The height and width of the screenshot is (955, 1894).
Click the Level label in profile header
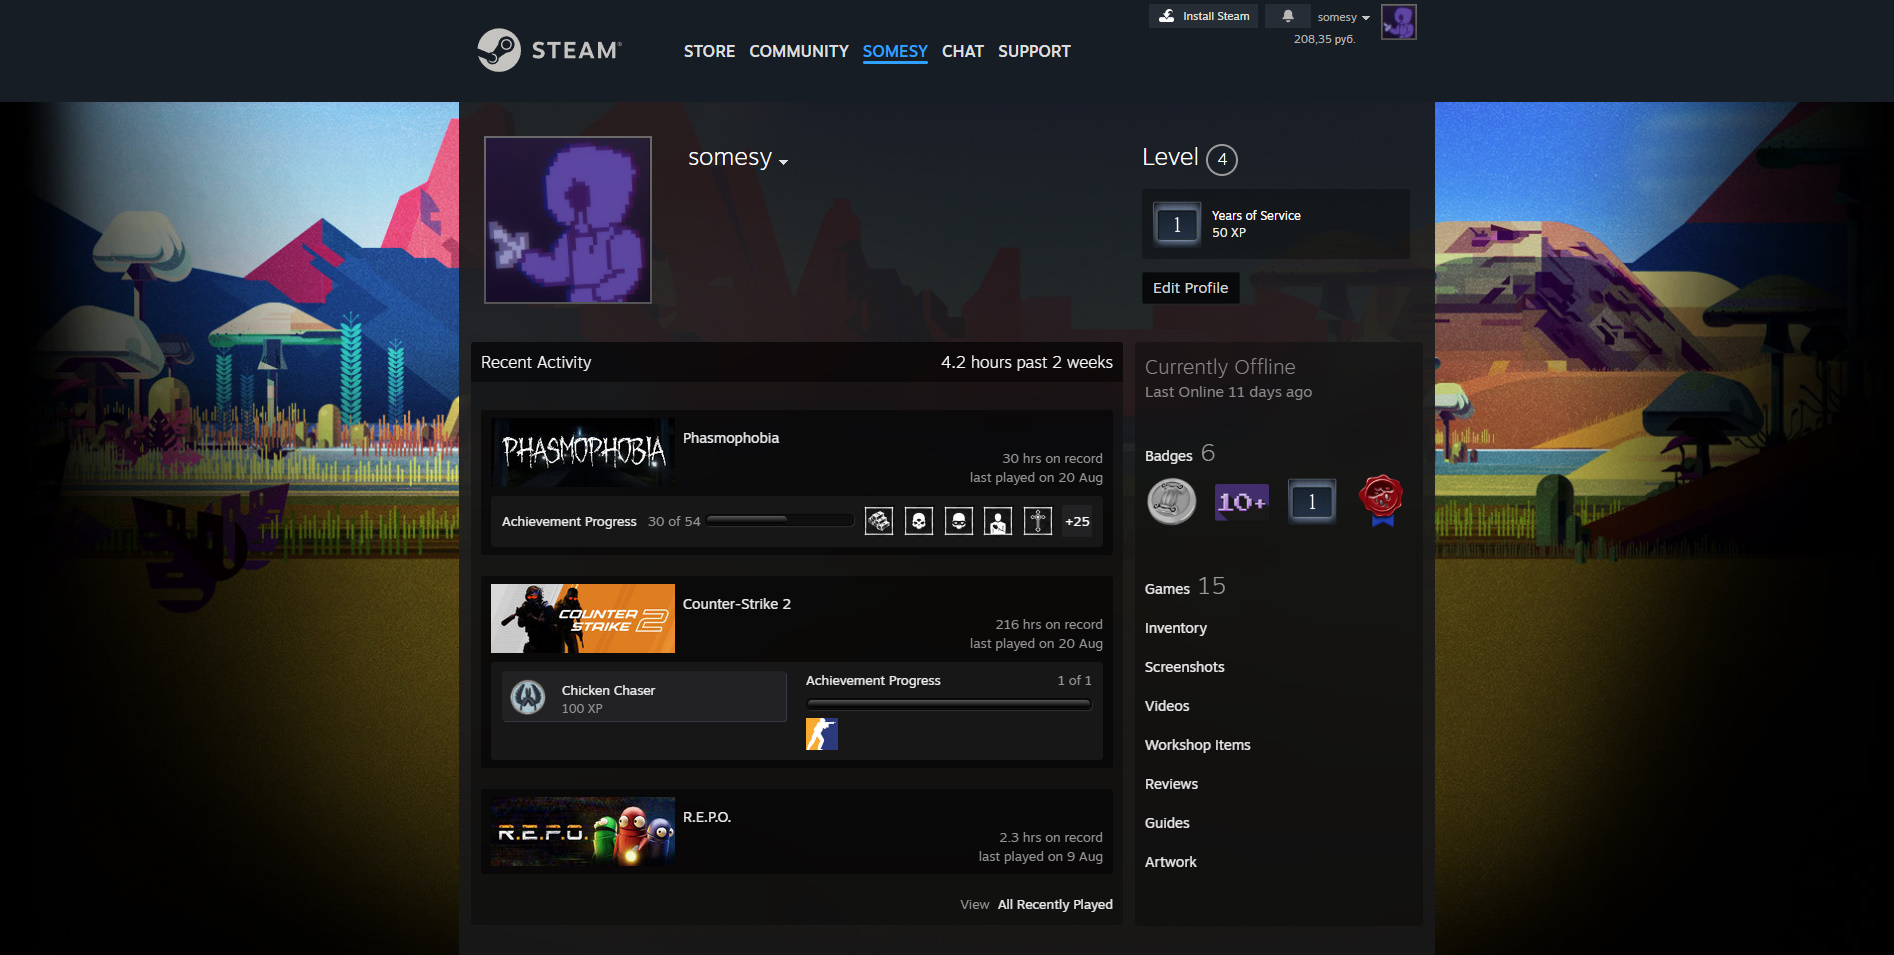(x=1170, y=157)
